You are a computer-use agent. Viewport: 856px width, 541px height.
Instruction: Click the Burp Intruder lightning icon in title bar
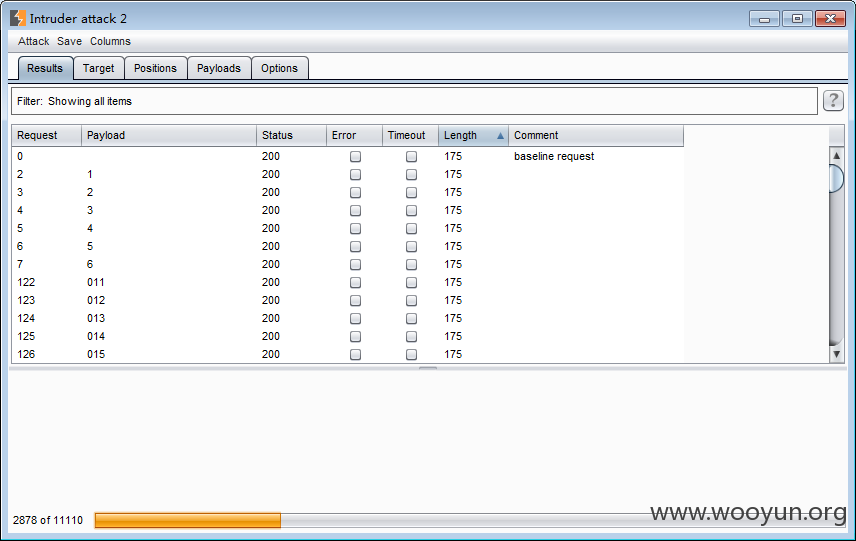pos(17,18)
